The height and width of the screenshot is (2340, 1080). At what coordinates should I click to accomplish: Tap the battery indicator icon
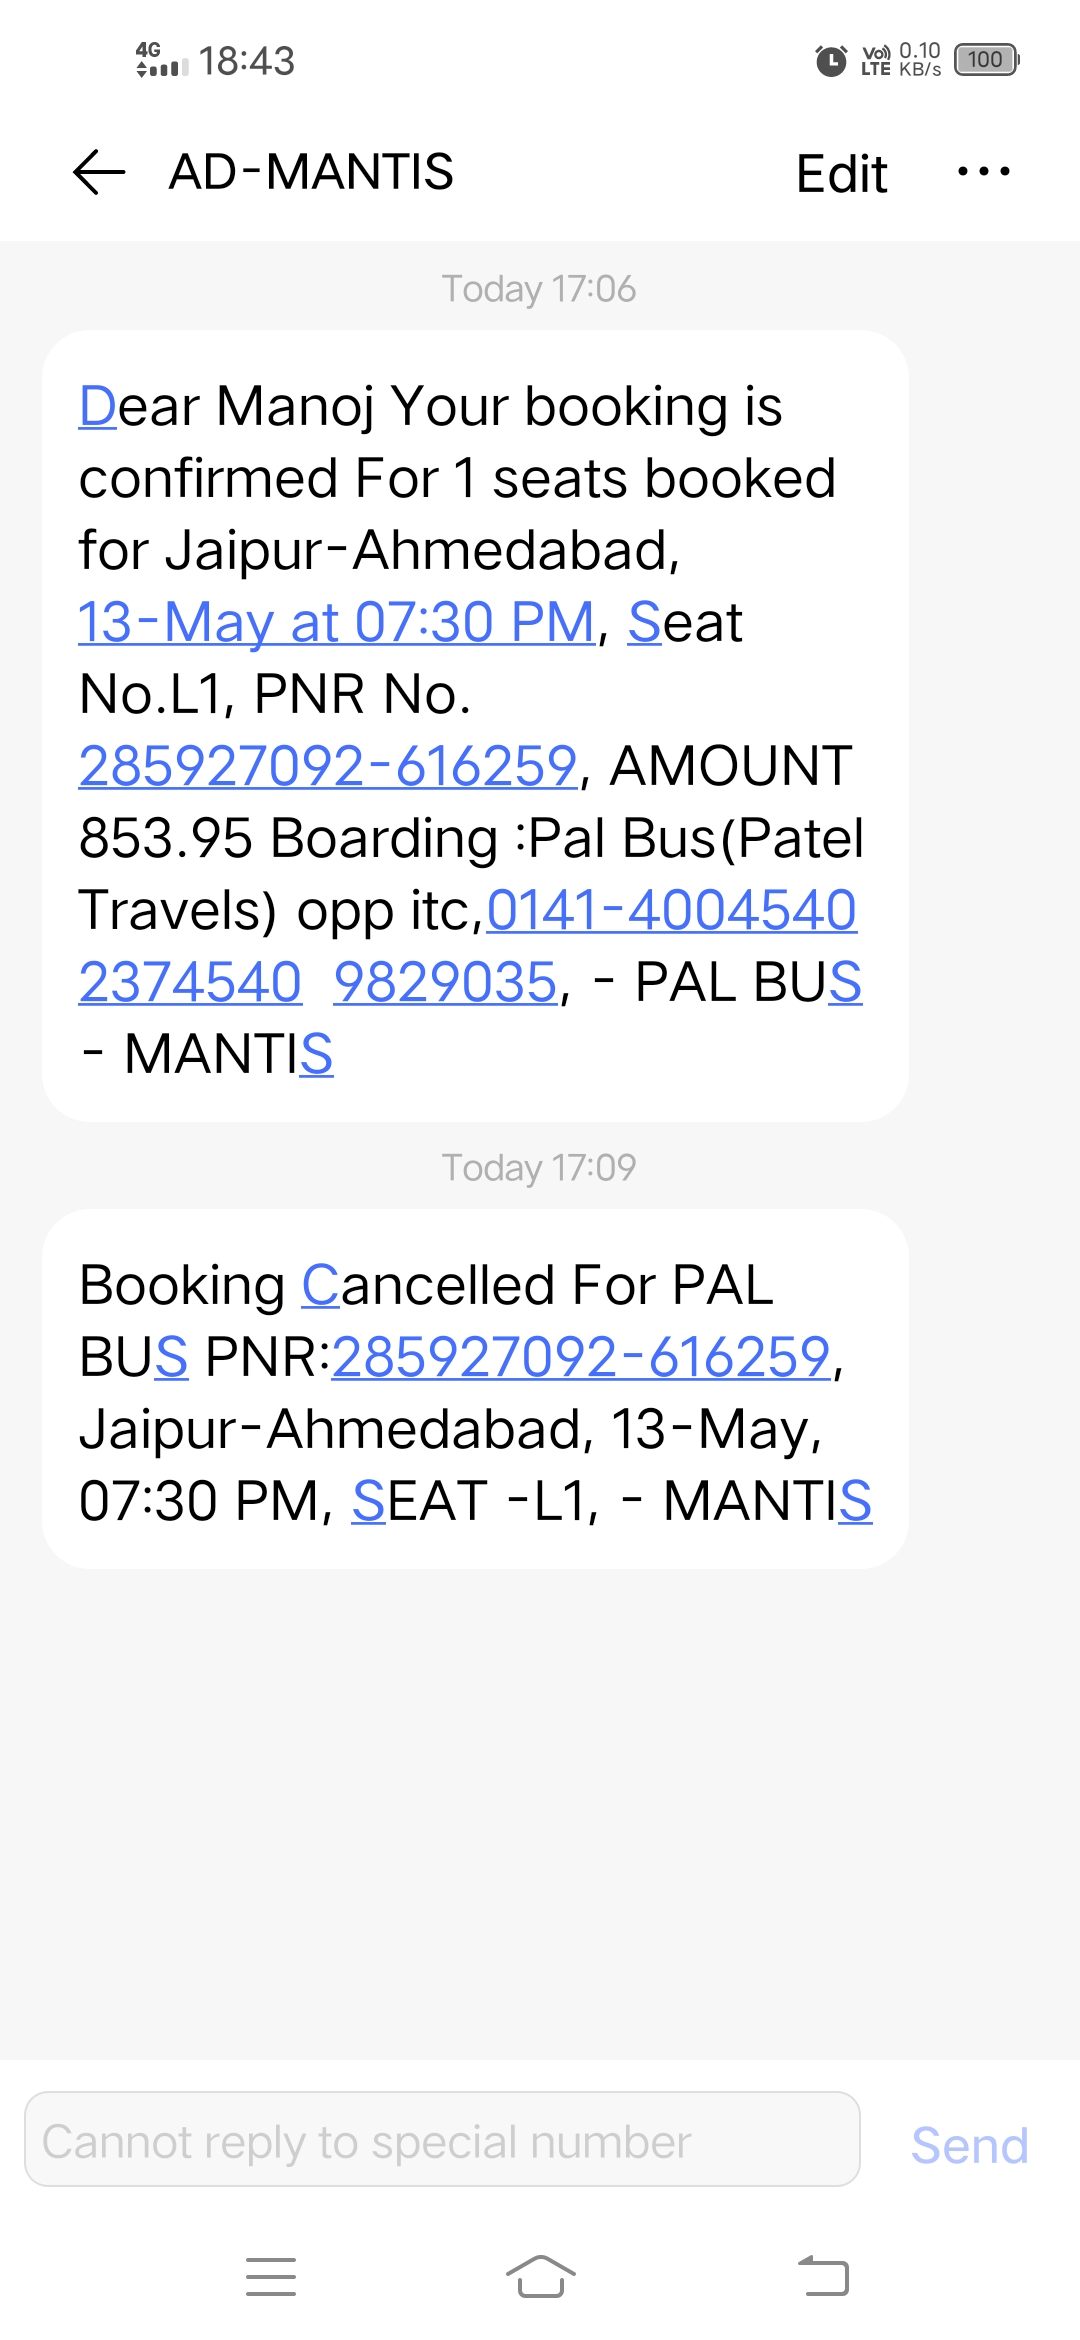click(x=986, y=60)
